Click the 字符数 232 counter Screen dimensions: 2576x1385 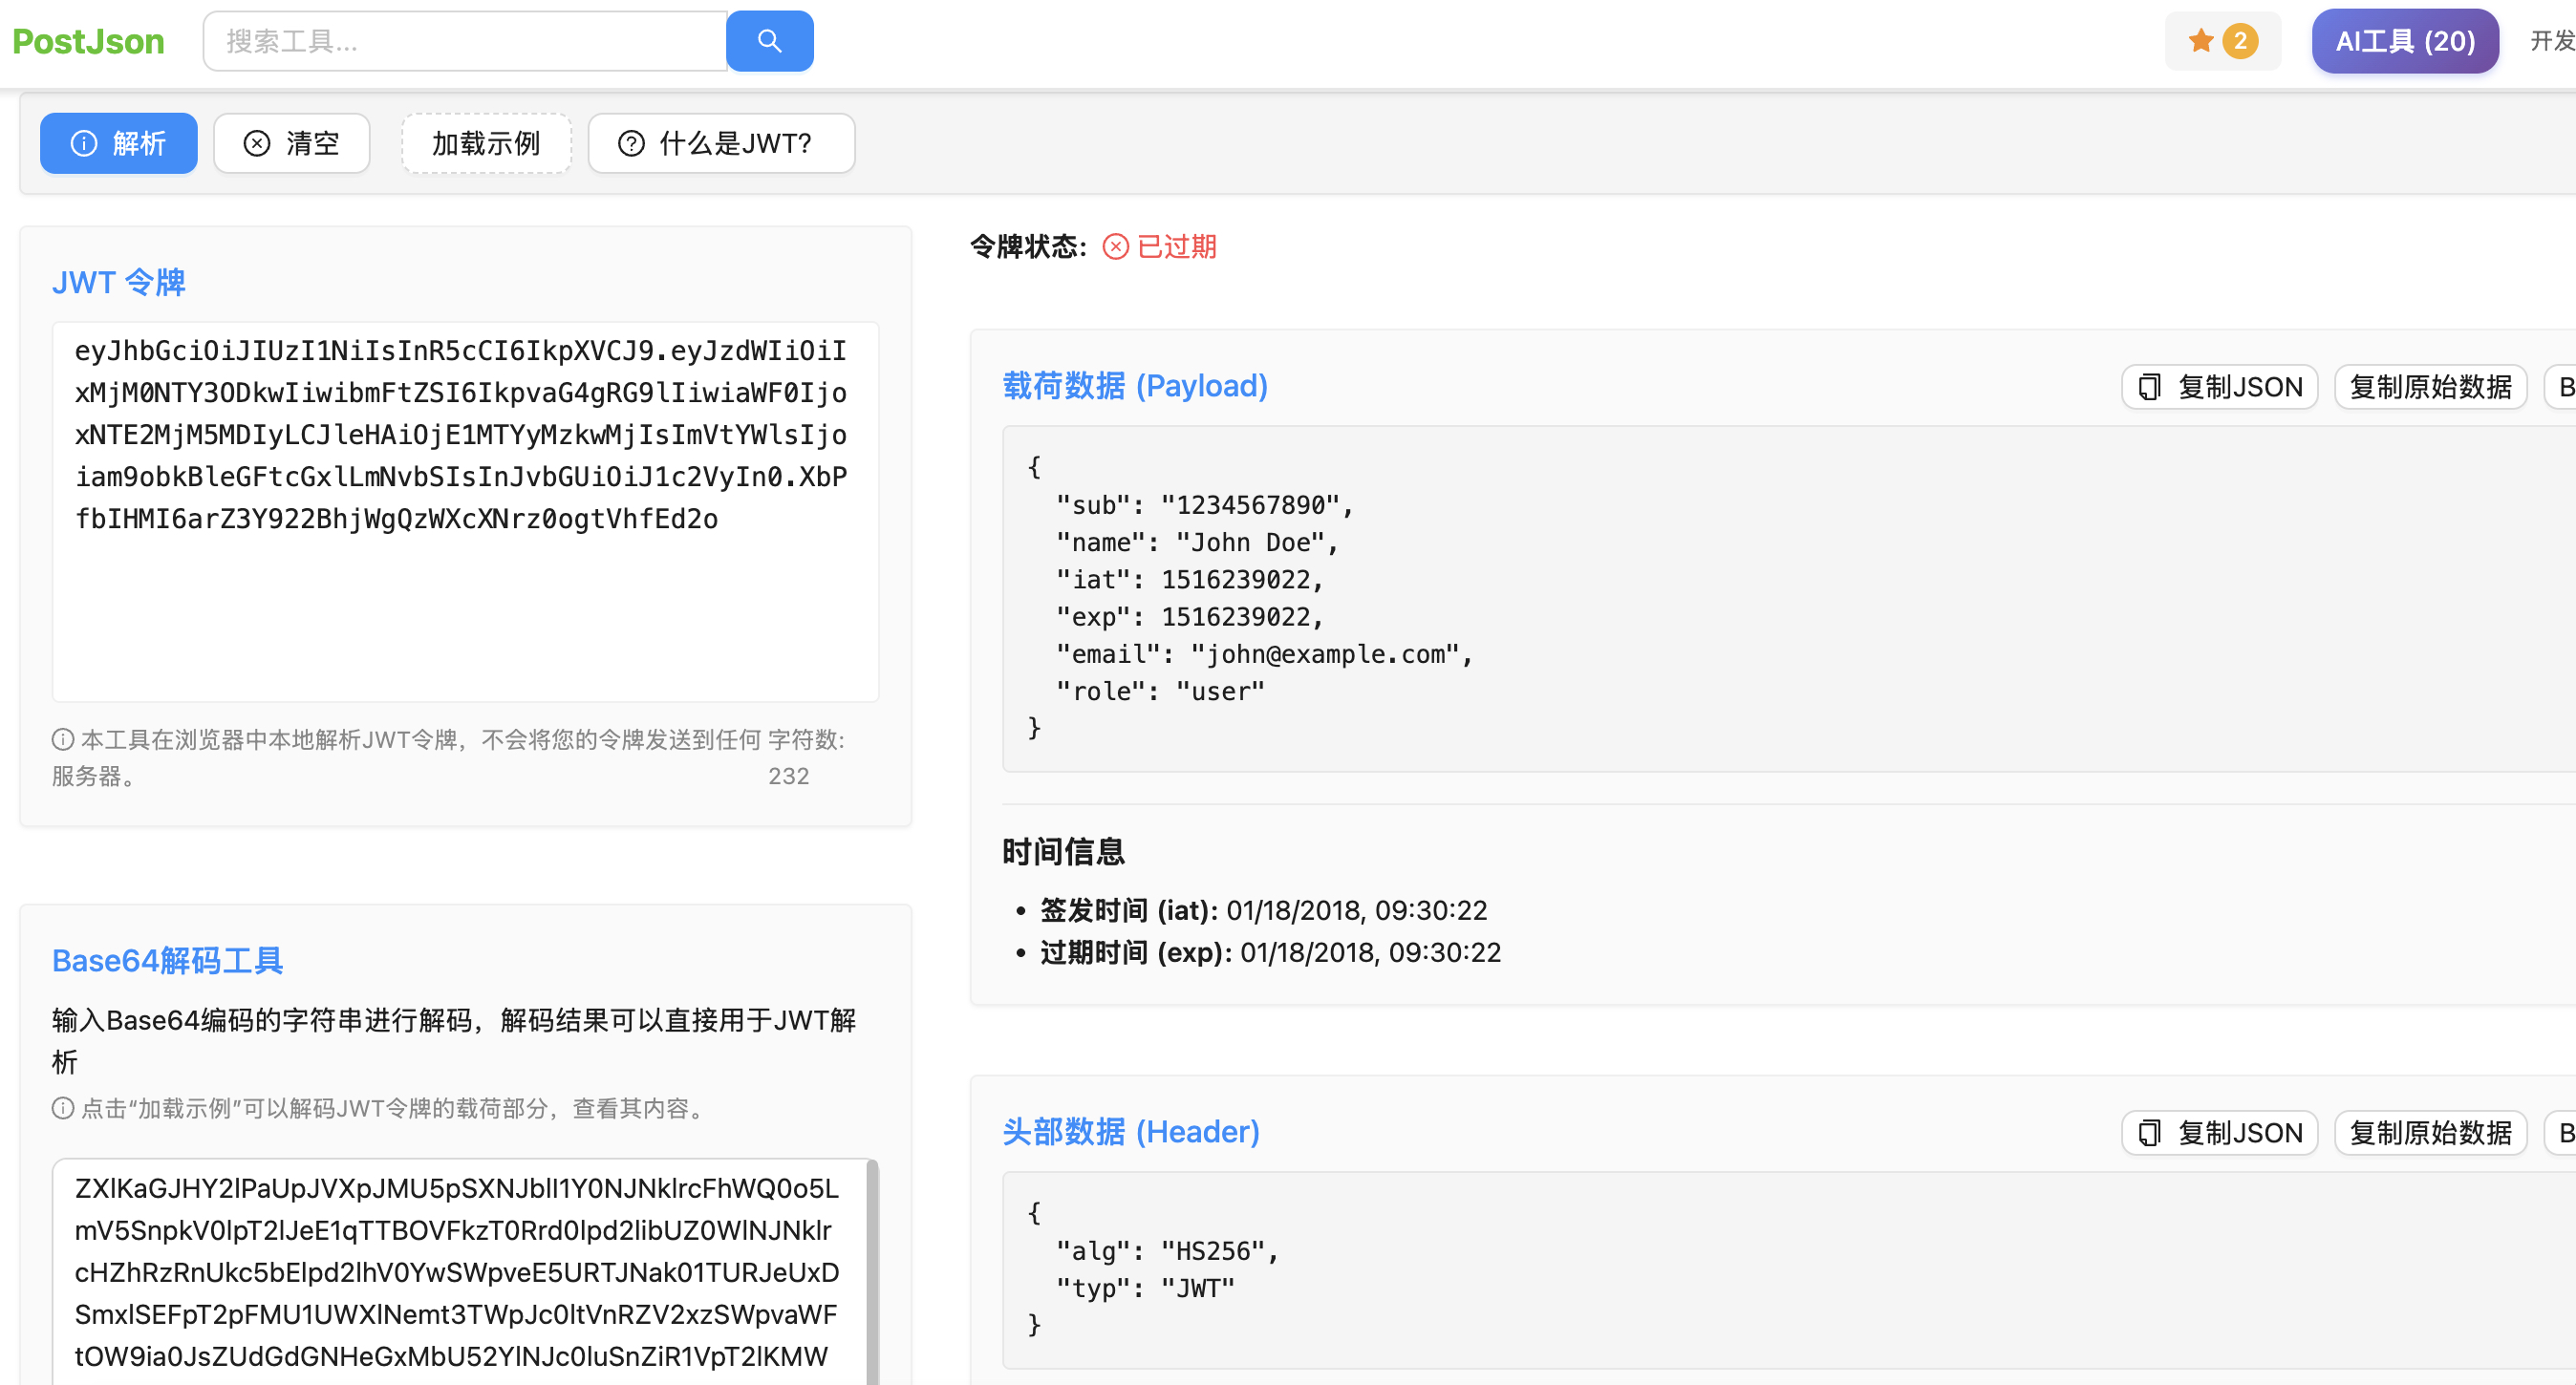tap(806, 758)
